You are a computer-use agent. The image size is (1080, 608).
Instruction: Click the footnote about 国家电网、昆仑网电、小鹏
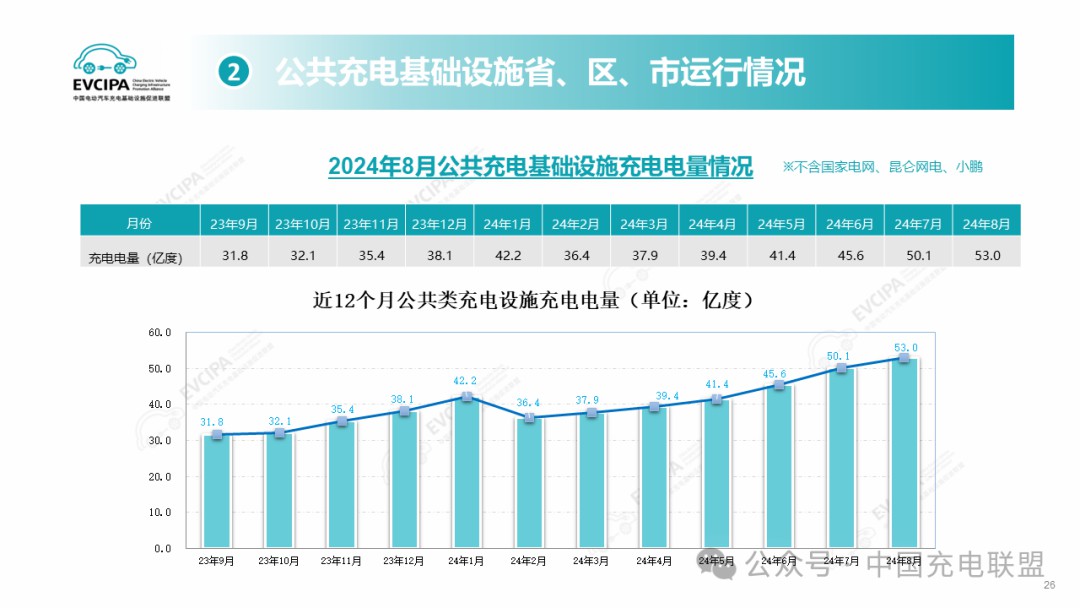click(x=882, y=166)
